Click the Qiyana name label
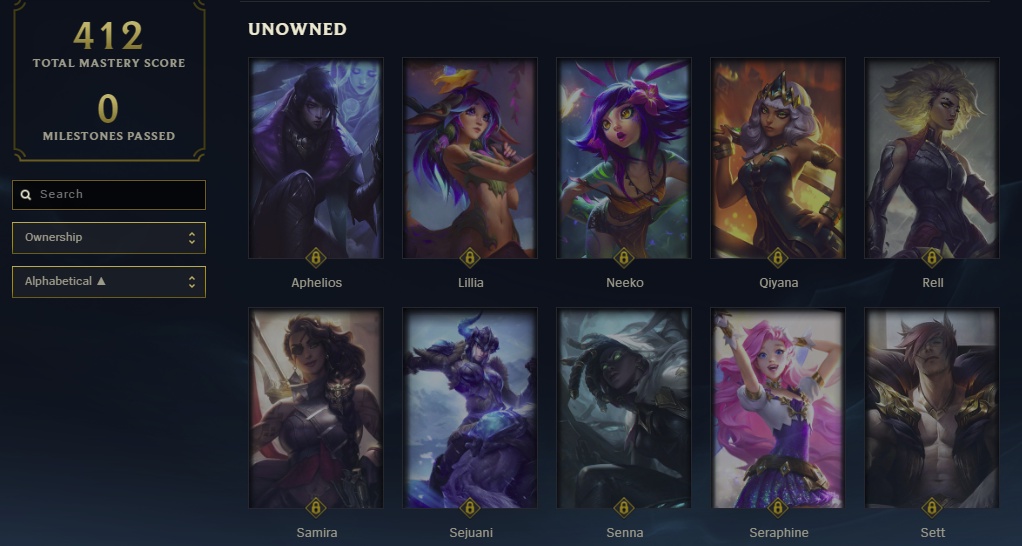Image resolution: width=1022 pixels, height=546 pixels. pyautogui.click(x=778, y=283)
